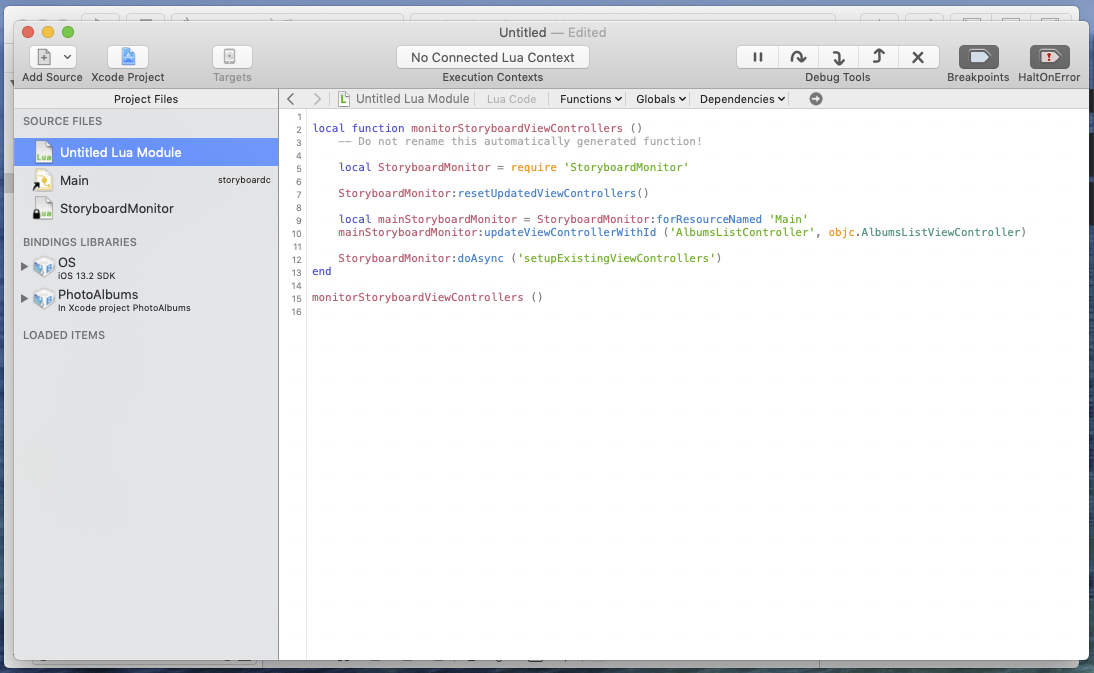Click the LOADED ITEMS section header
The width and height of the screenshot is (1094, 673).
click(x=63, y=335)
